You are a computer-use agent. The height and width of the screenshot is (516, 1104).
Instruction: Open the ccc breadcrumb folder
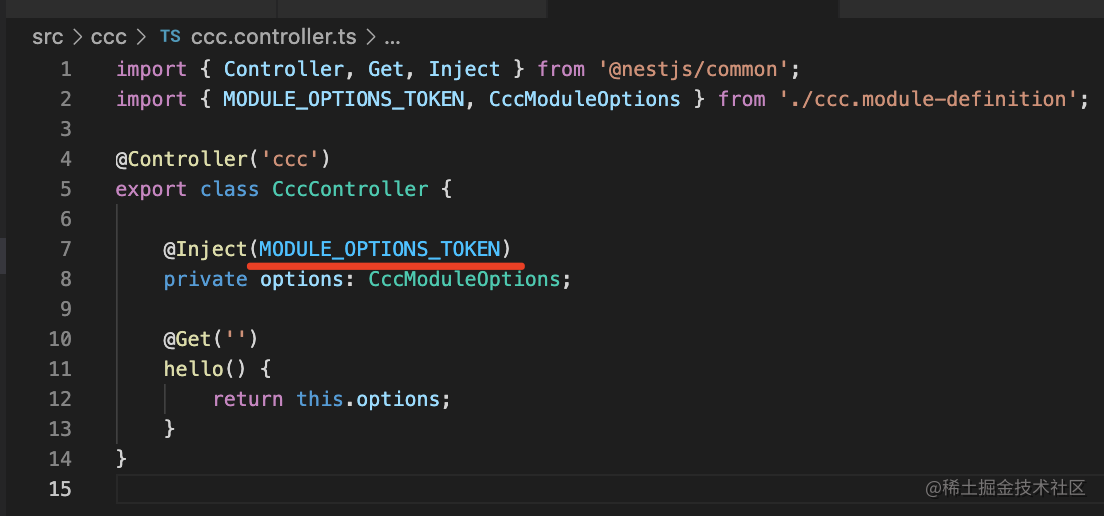109,38
